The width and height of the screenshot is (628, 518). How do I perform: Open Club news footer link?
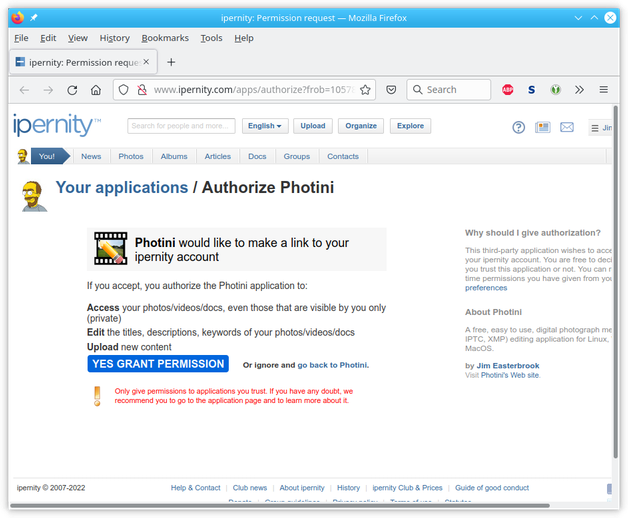click(x=250, y=488)
